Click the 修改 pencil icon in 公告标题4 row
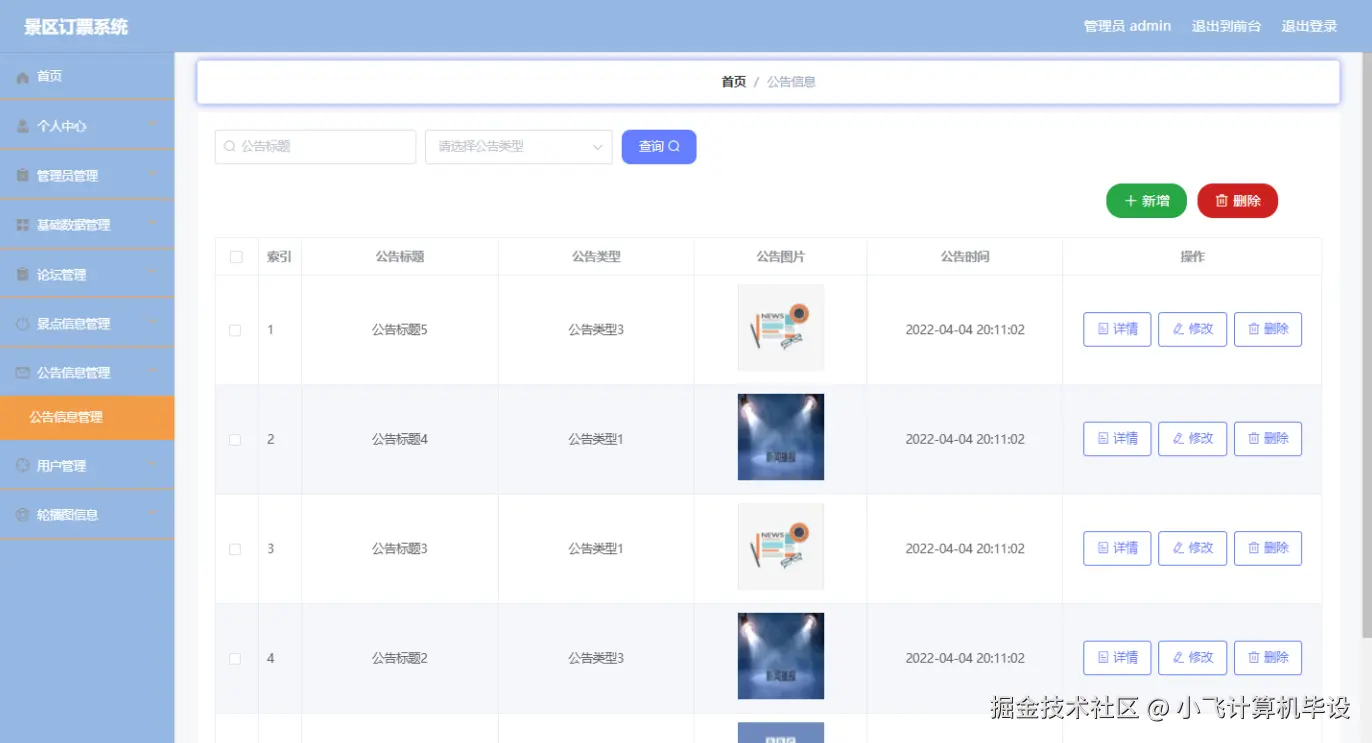 point(1178,438)
